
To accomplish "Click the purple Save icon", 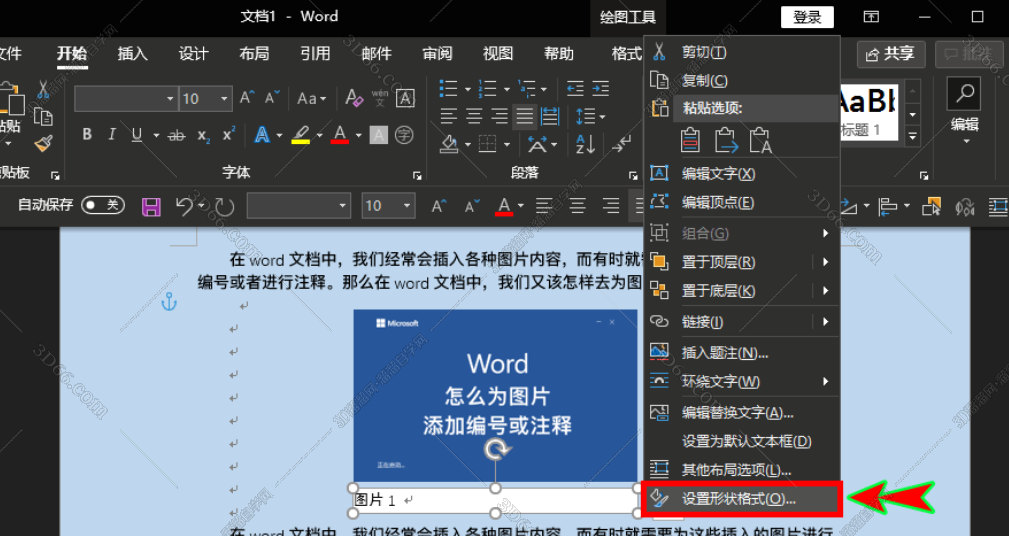I will tap(151, 206).
